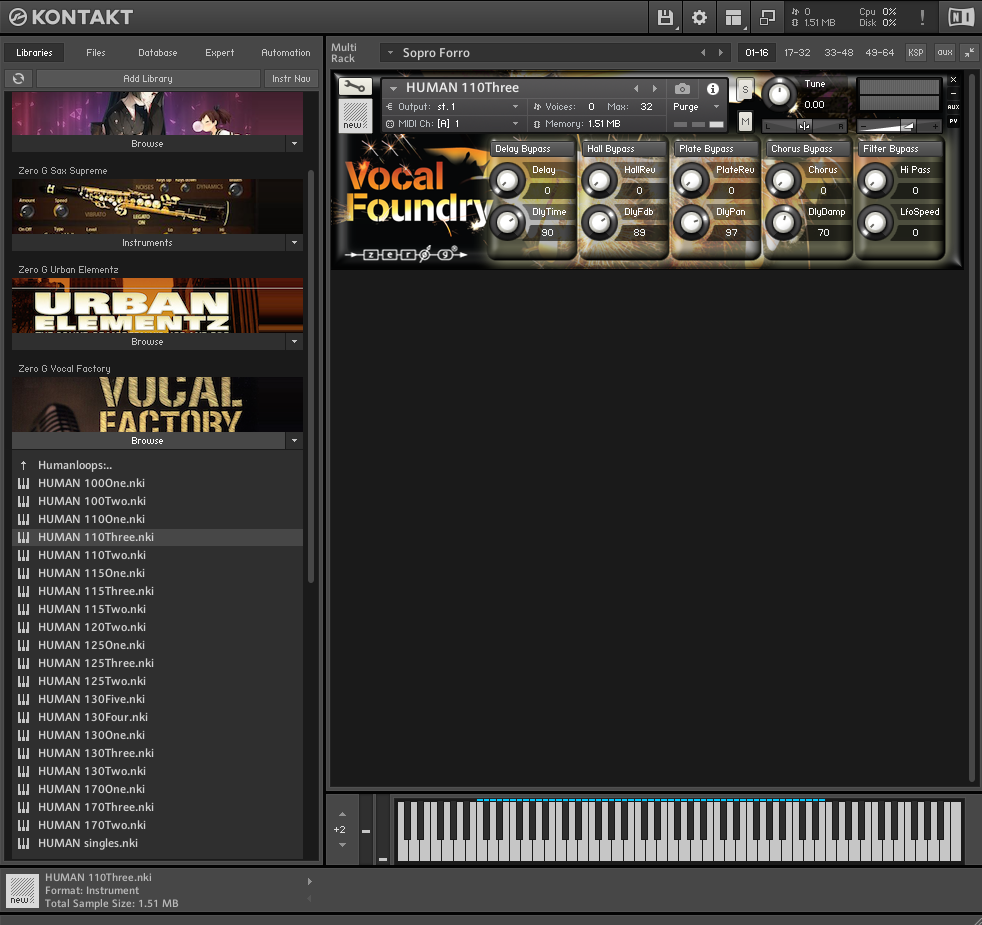Image resolution: width=982 pixels, height=925 pixels.
Task: Toggle aux sends panel
Action: 944,53
